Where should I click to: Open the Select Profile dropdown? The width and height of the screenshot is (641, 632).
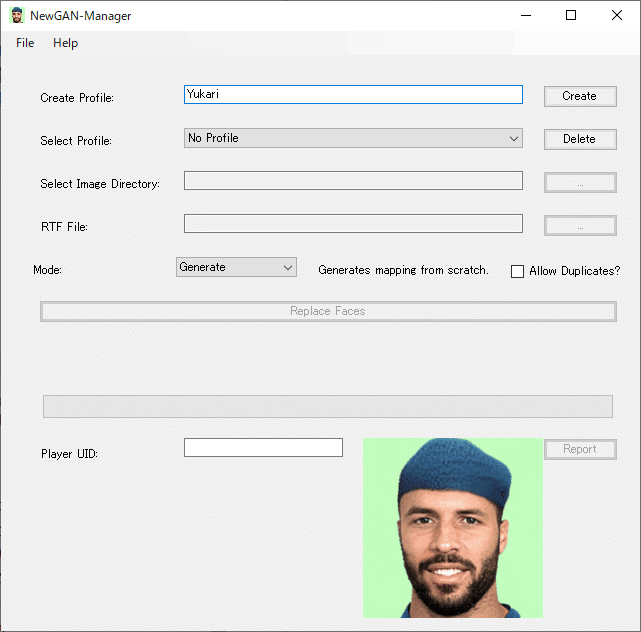pos(353,138)
